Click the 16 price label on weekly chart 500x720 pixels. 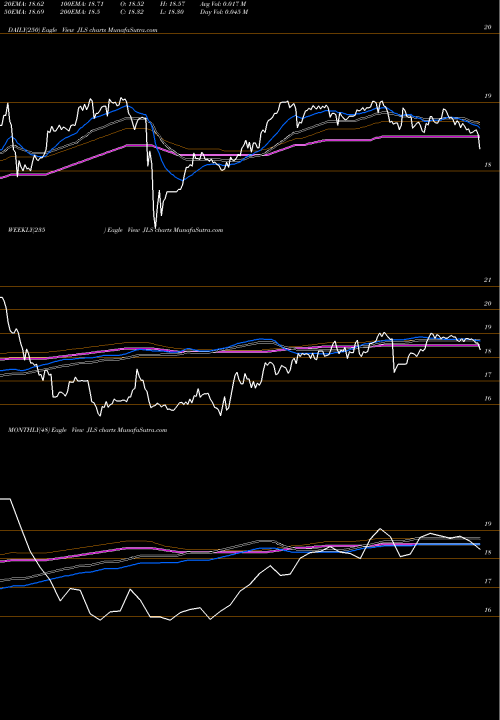click(x=488, y=399)
